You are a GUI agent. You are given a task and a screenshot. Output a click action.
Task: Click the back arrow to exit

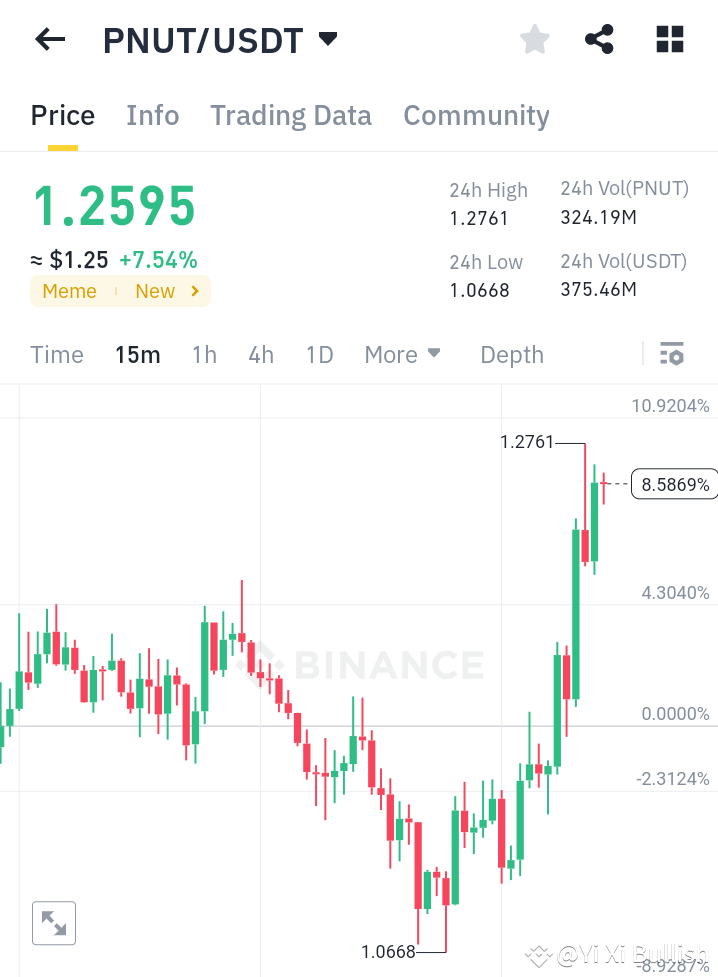tap(48, 39)
